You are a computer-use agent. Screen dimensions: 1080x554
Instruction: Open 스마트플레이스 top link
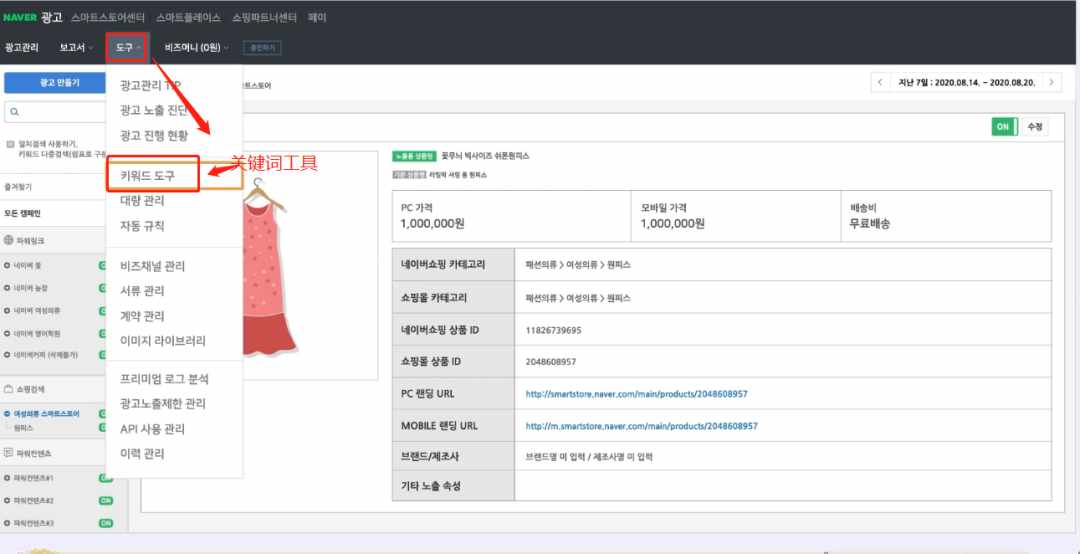point(189,17)
